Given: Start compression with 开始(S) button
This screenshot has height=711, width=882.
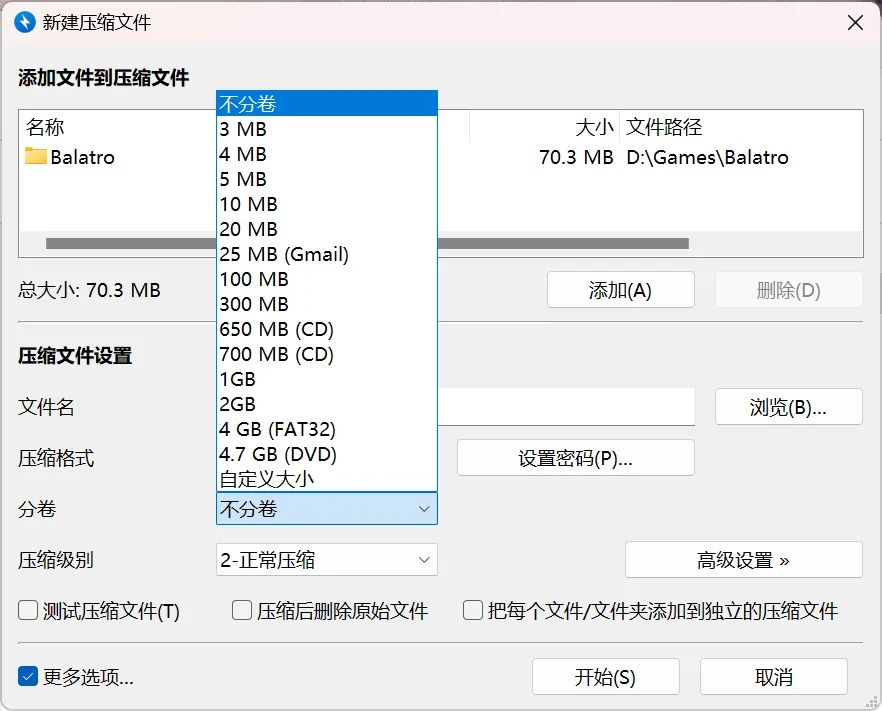Looking at the screenshot, I should coord(606,677).
